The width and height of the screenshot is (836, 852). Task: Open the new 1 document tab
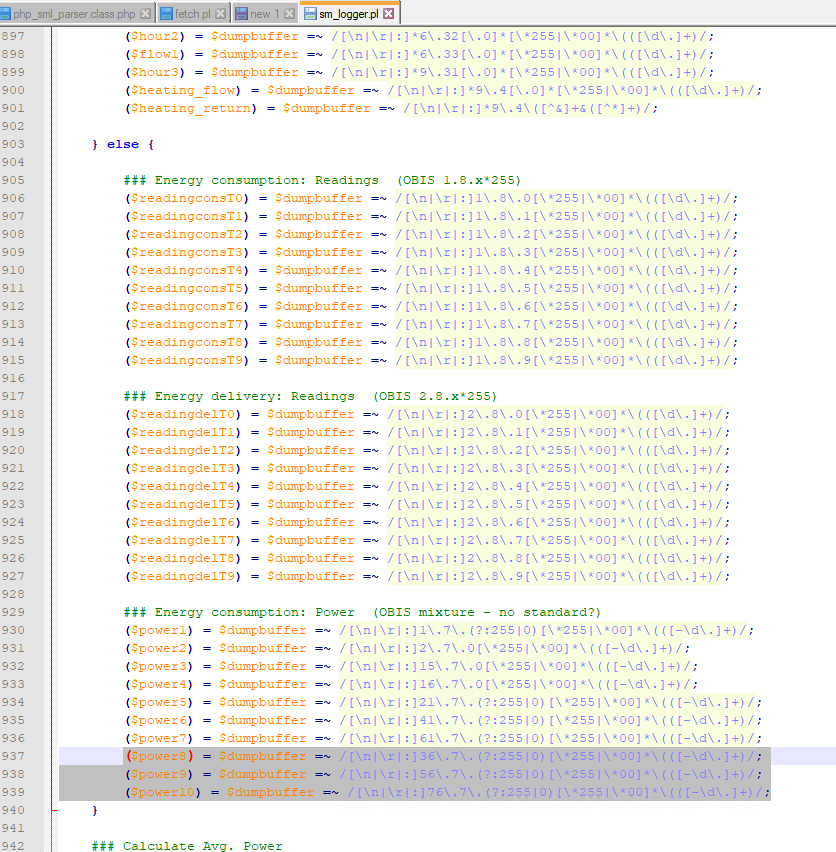coord(265,14)
